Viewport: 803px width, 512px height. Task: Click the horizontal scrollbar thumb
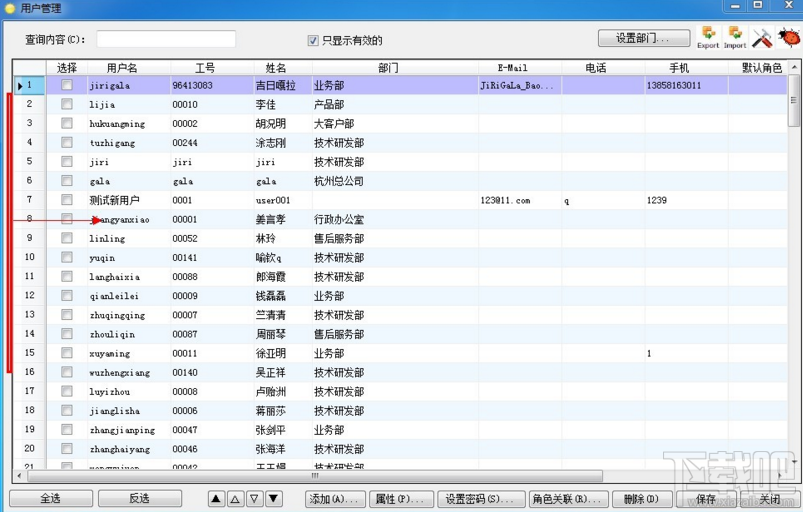coord(315,476)
